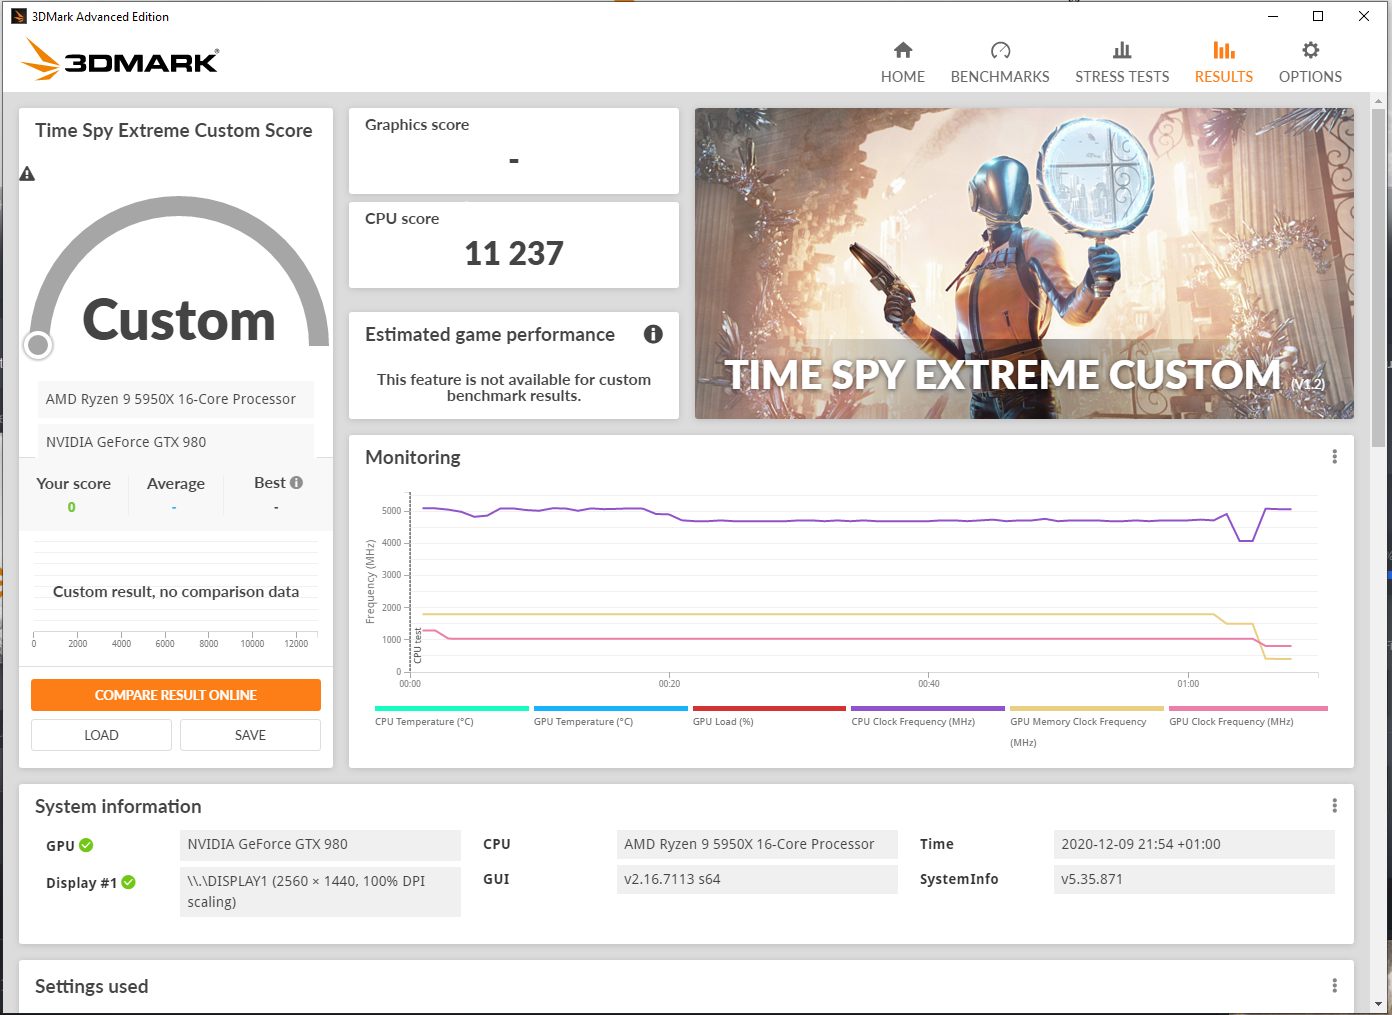Toggle the CPU Temperature legend color bar
The height and width of the screenshot is (1015, 1392).
pyautogui.click(x=451, y=708)
